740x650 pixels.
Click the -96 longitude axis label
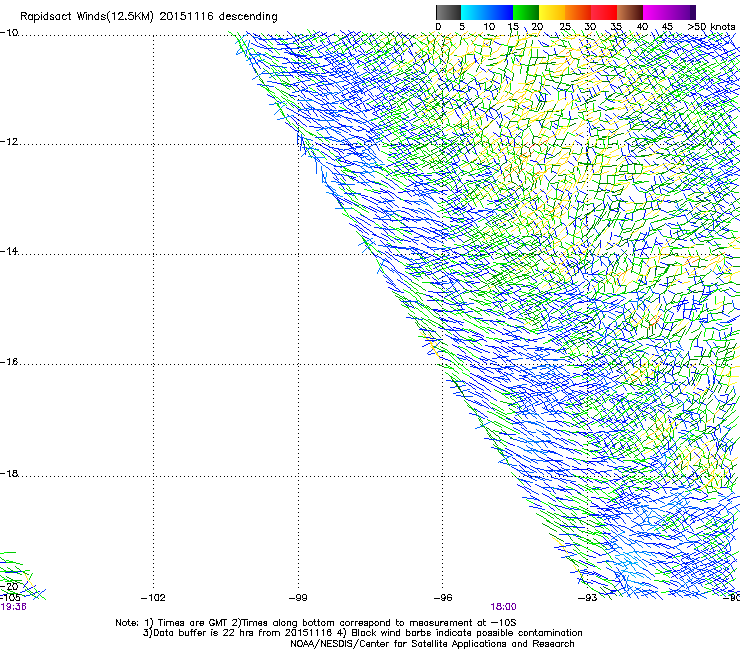[443, 598]
